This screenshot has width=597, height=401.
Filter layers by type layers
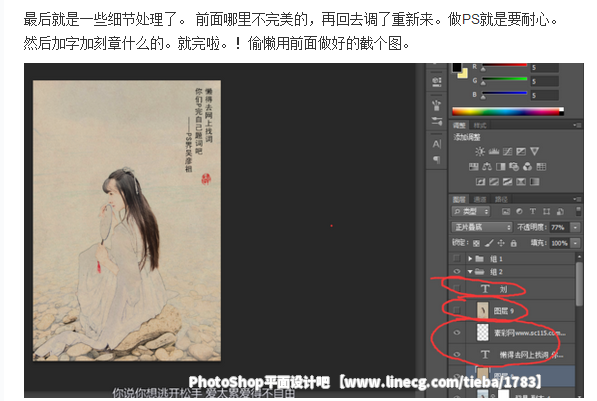[x=533, y=212]
